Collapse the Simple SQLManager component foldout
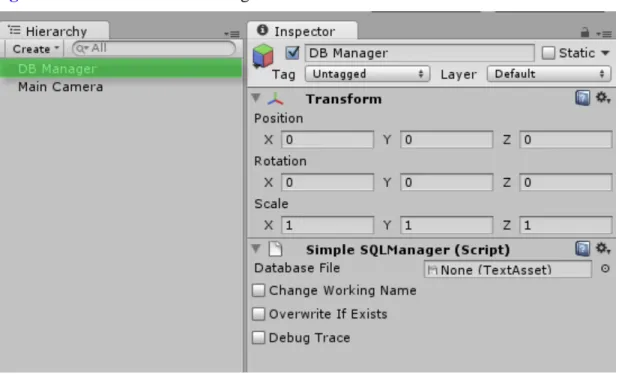The width and height of the screenshot is (619, 374). 256,248
